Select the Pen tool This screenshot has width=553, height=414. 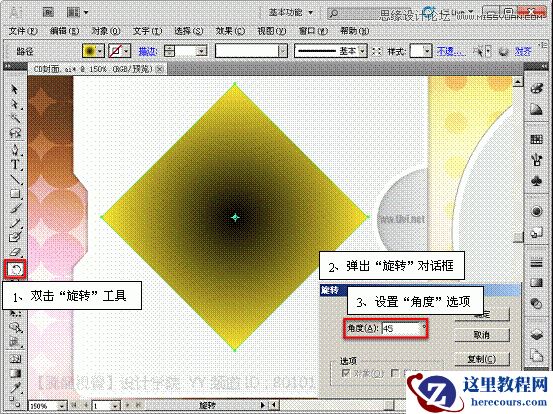coord(15,150)
